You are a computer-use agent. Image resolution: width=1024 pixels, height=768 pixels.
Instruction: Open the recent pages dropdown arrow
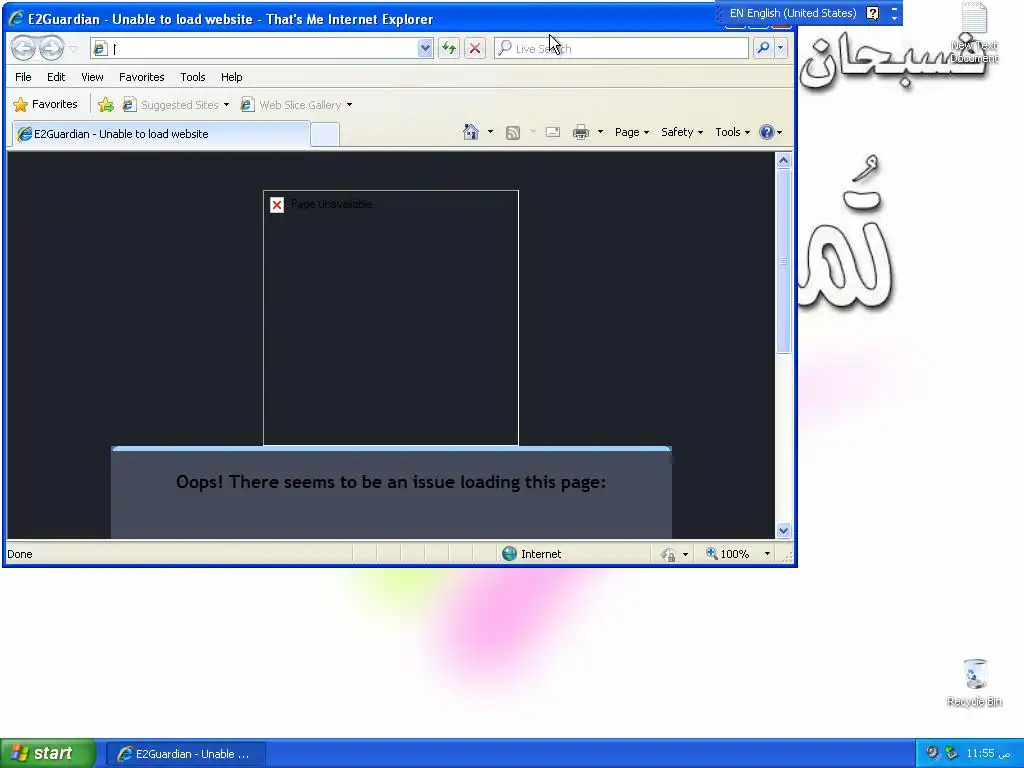tap(73, 48)
